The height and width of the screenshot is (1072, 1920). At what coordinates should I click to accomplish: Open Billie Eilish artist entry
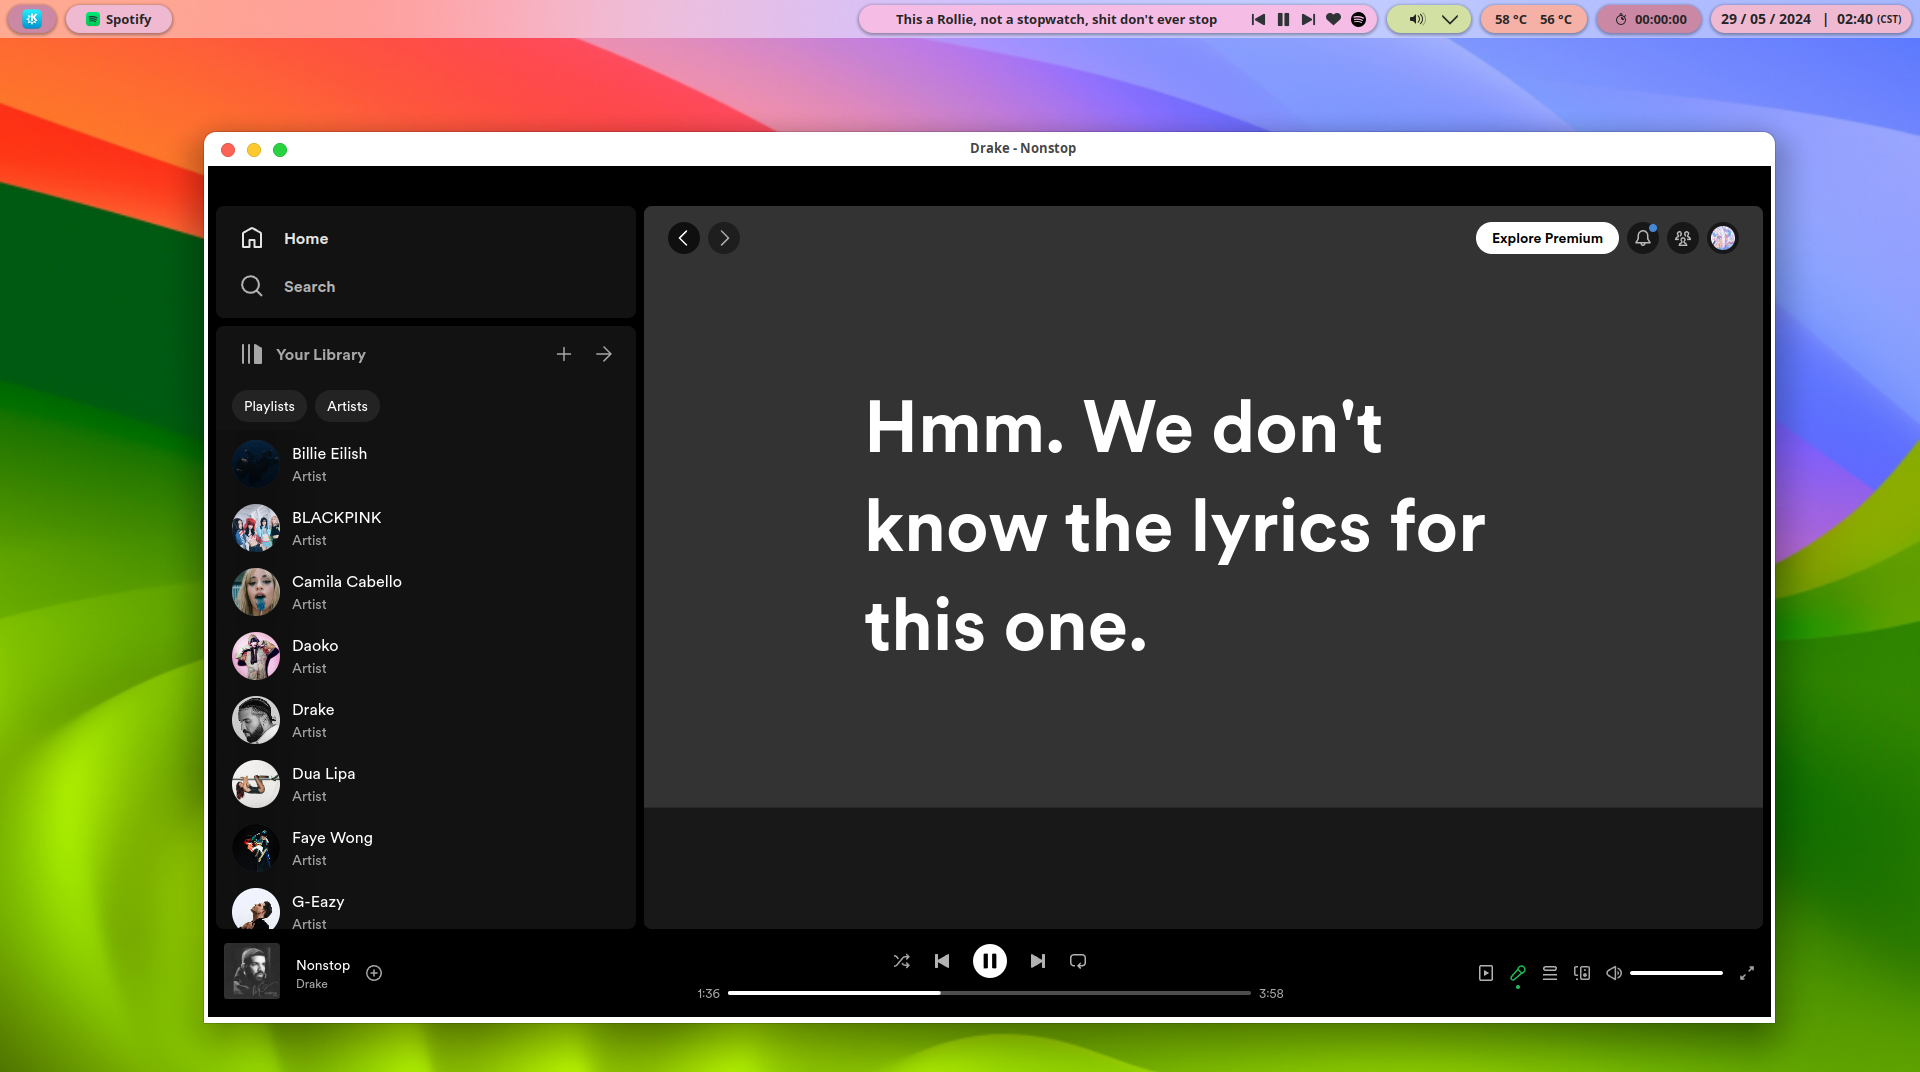pyautogui.click(x=426, y=464)
